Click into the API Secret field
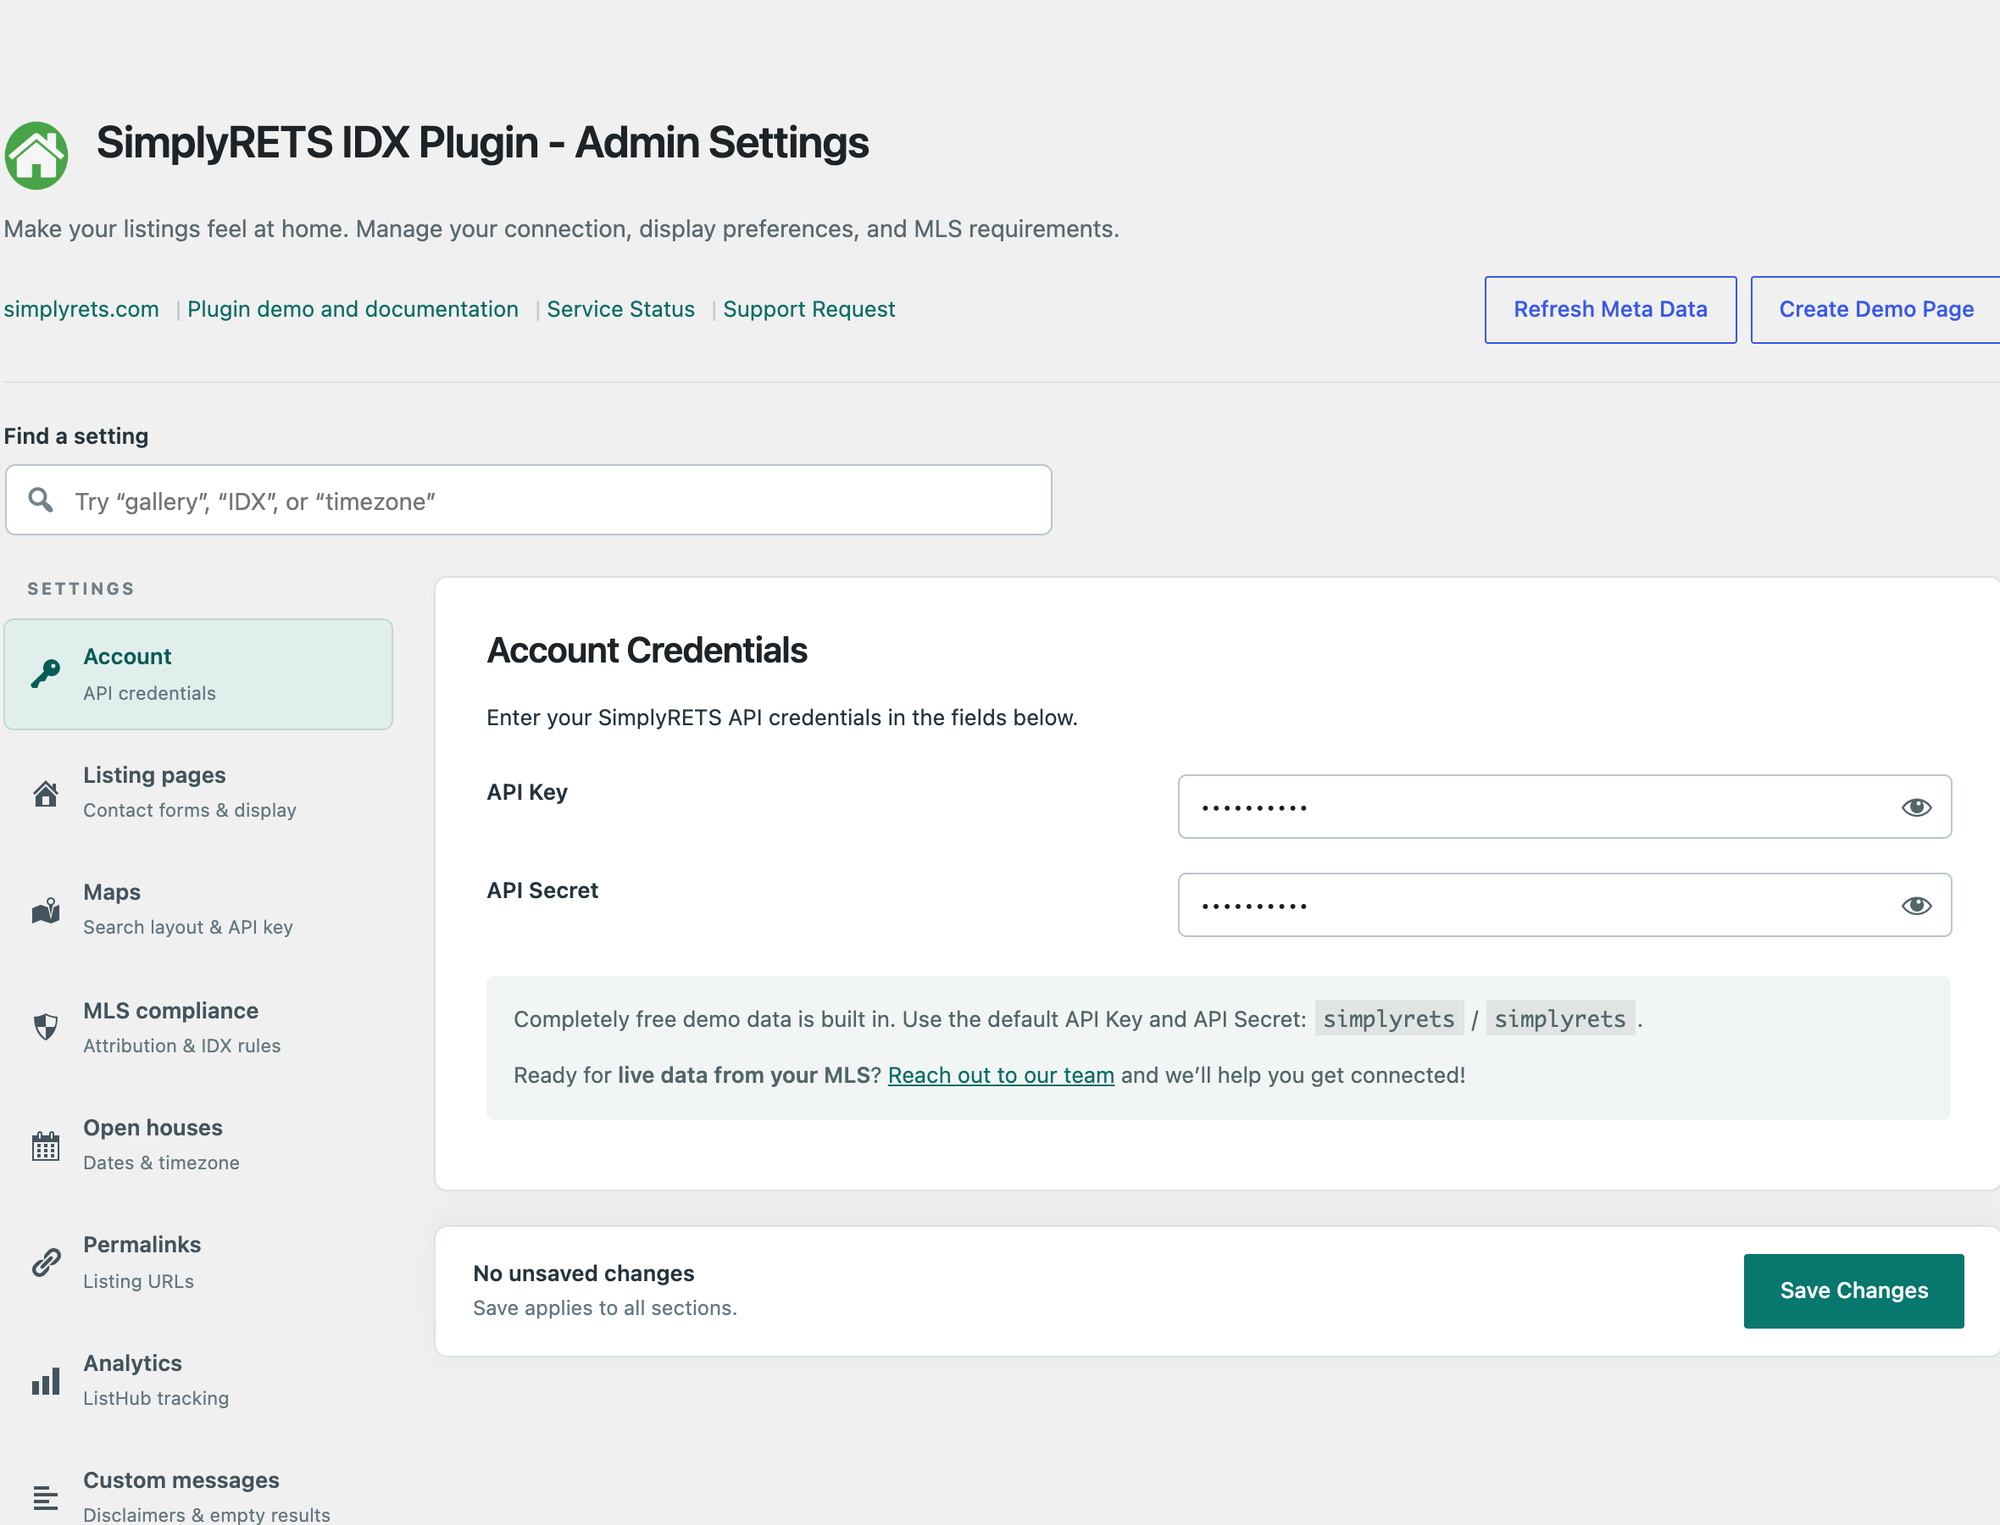 1564,906
